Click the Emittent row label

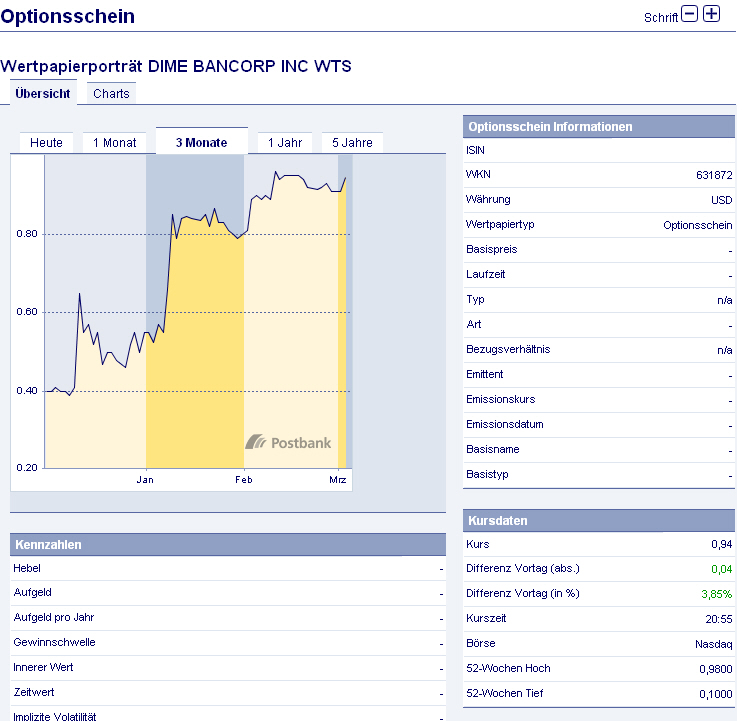[x=485, y=374]
